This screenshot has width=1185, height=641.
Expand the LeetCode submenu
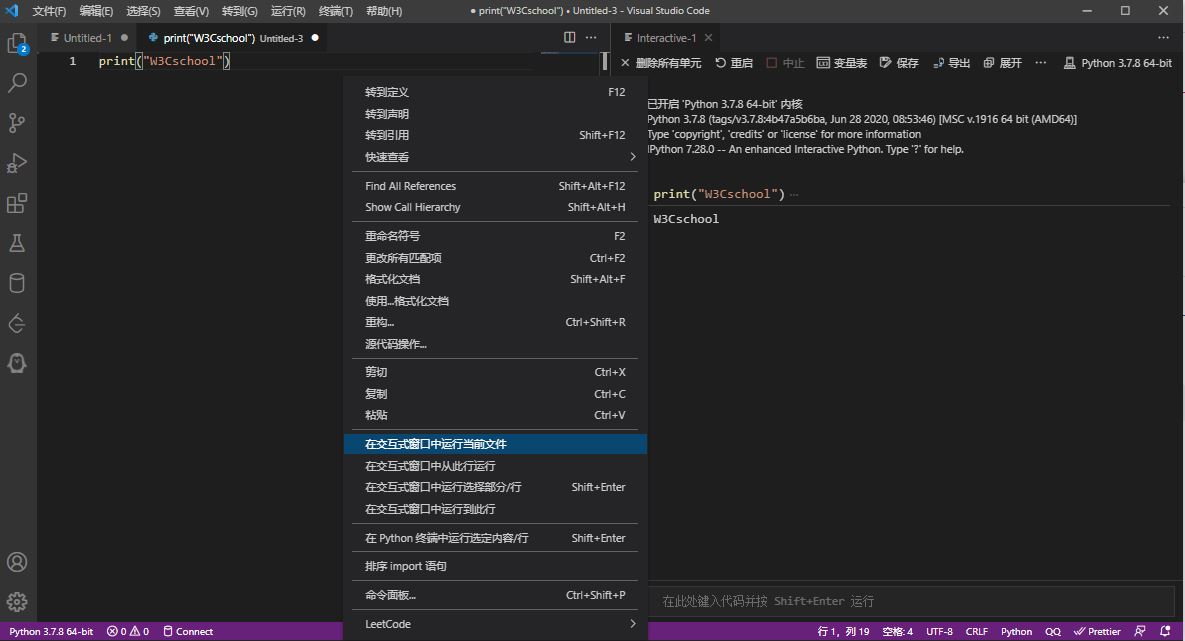495,624
